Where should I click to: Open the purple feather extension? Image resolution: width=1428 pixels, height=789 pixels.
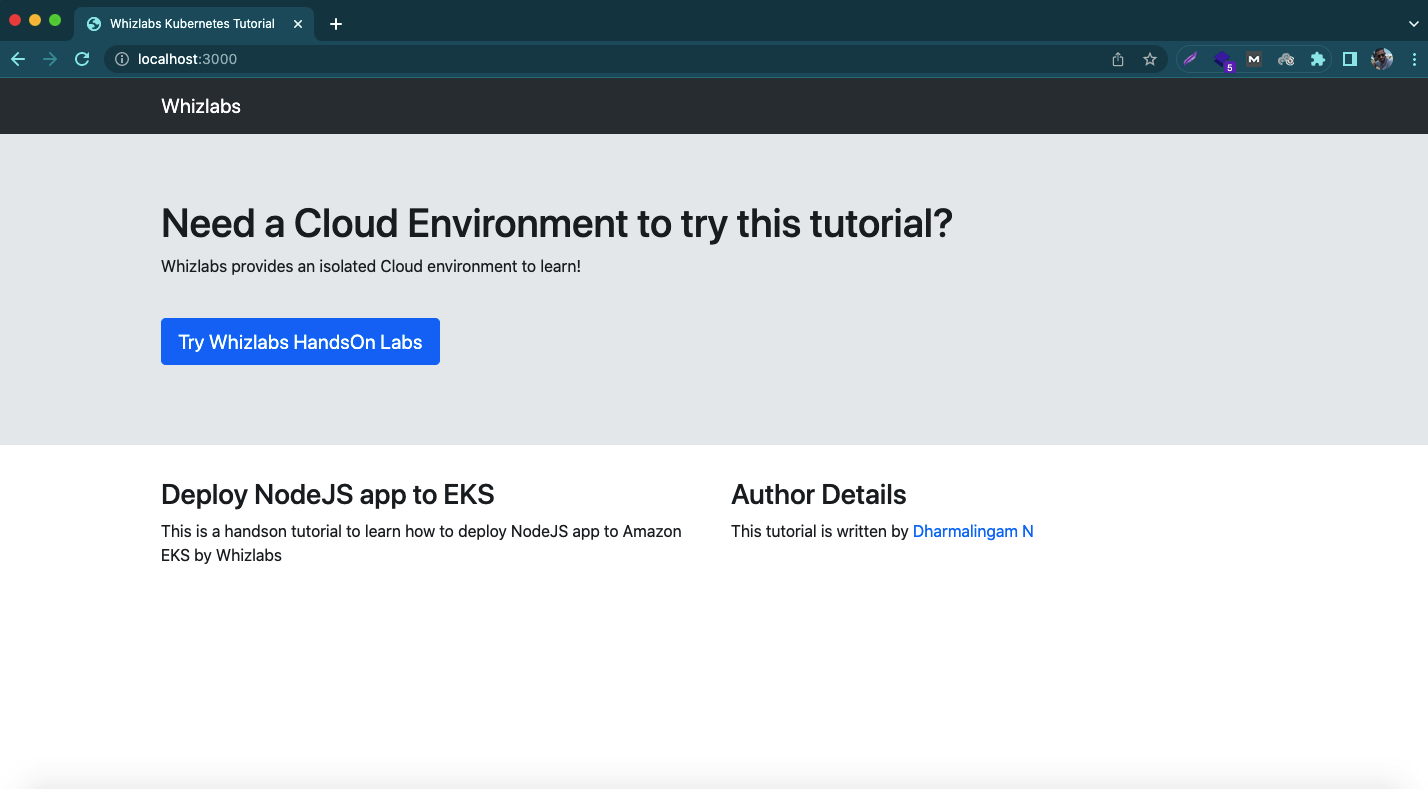coord(1190,59)
